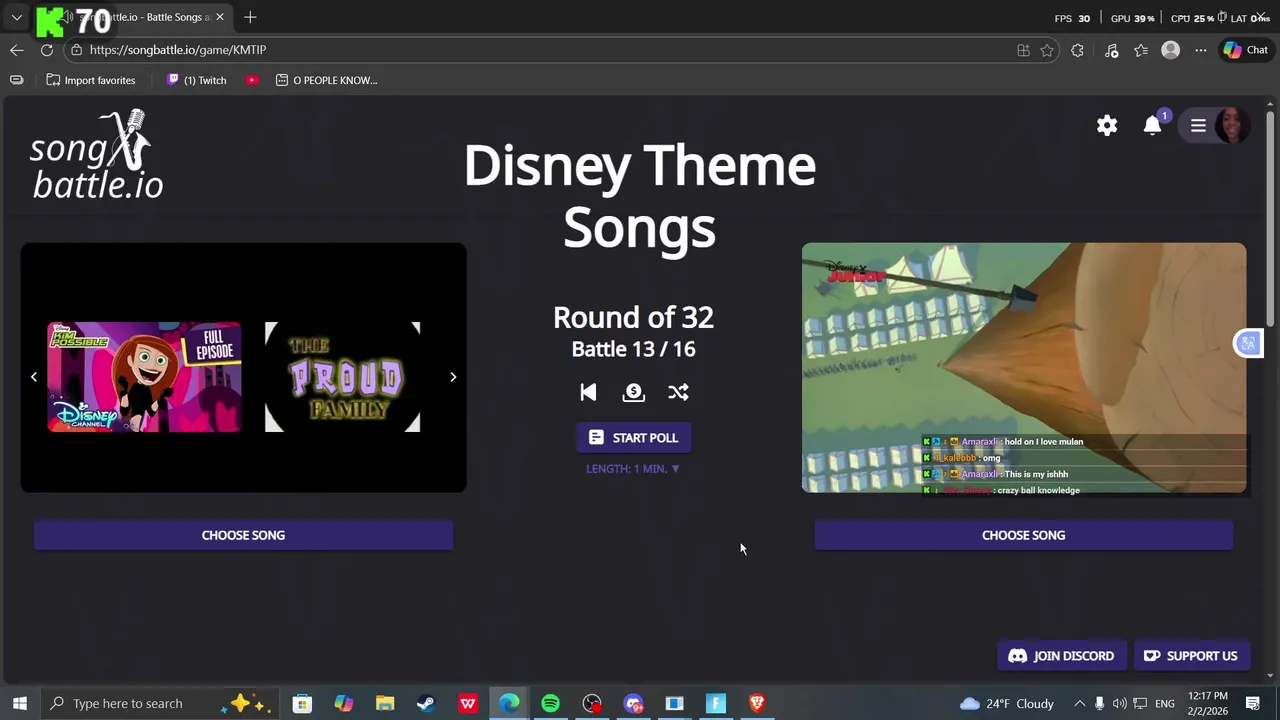This screenshot has width=1280, height=720.
Task: Go back to the previous battle
Action: (588, 392)
